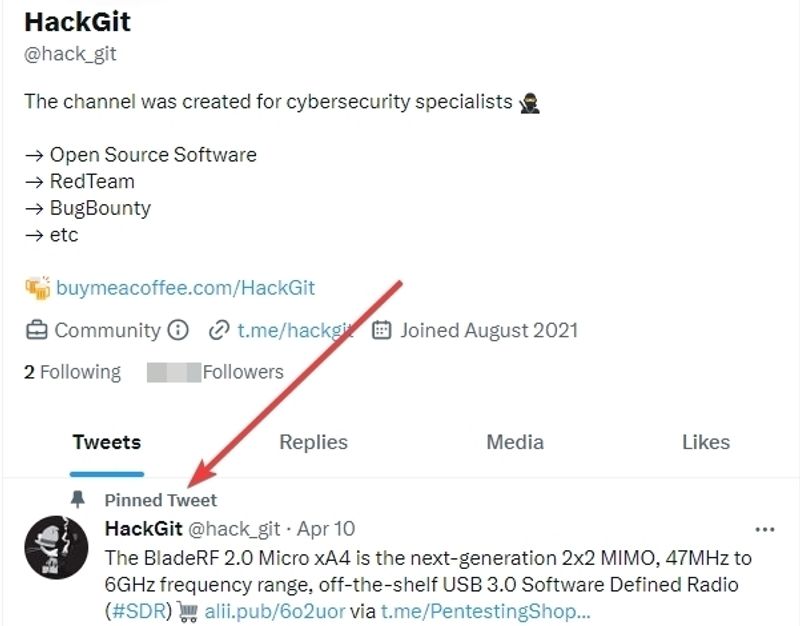Open the t.me/hackgit link

[295, 330]
